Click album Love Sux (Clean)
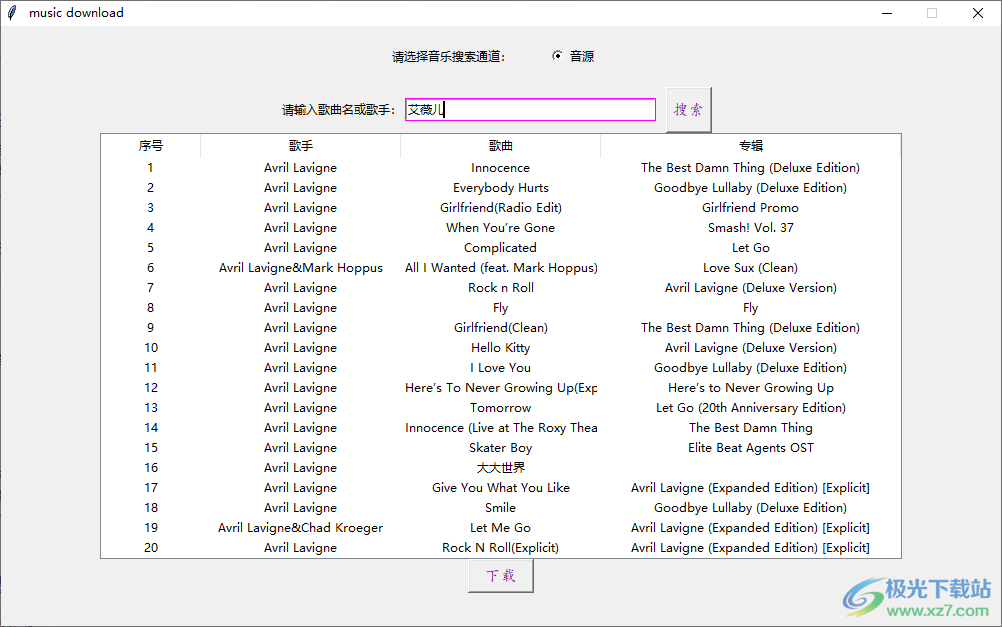Viewport: 1002px width, 627px height. pos(751,268)
